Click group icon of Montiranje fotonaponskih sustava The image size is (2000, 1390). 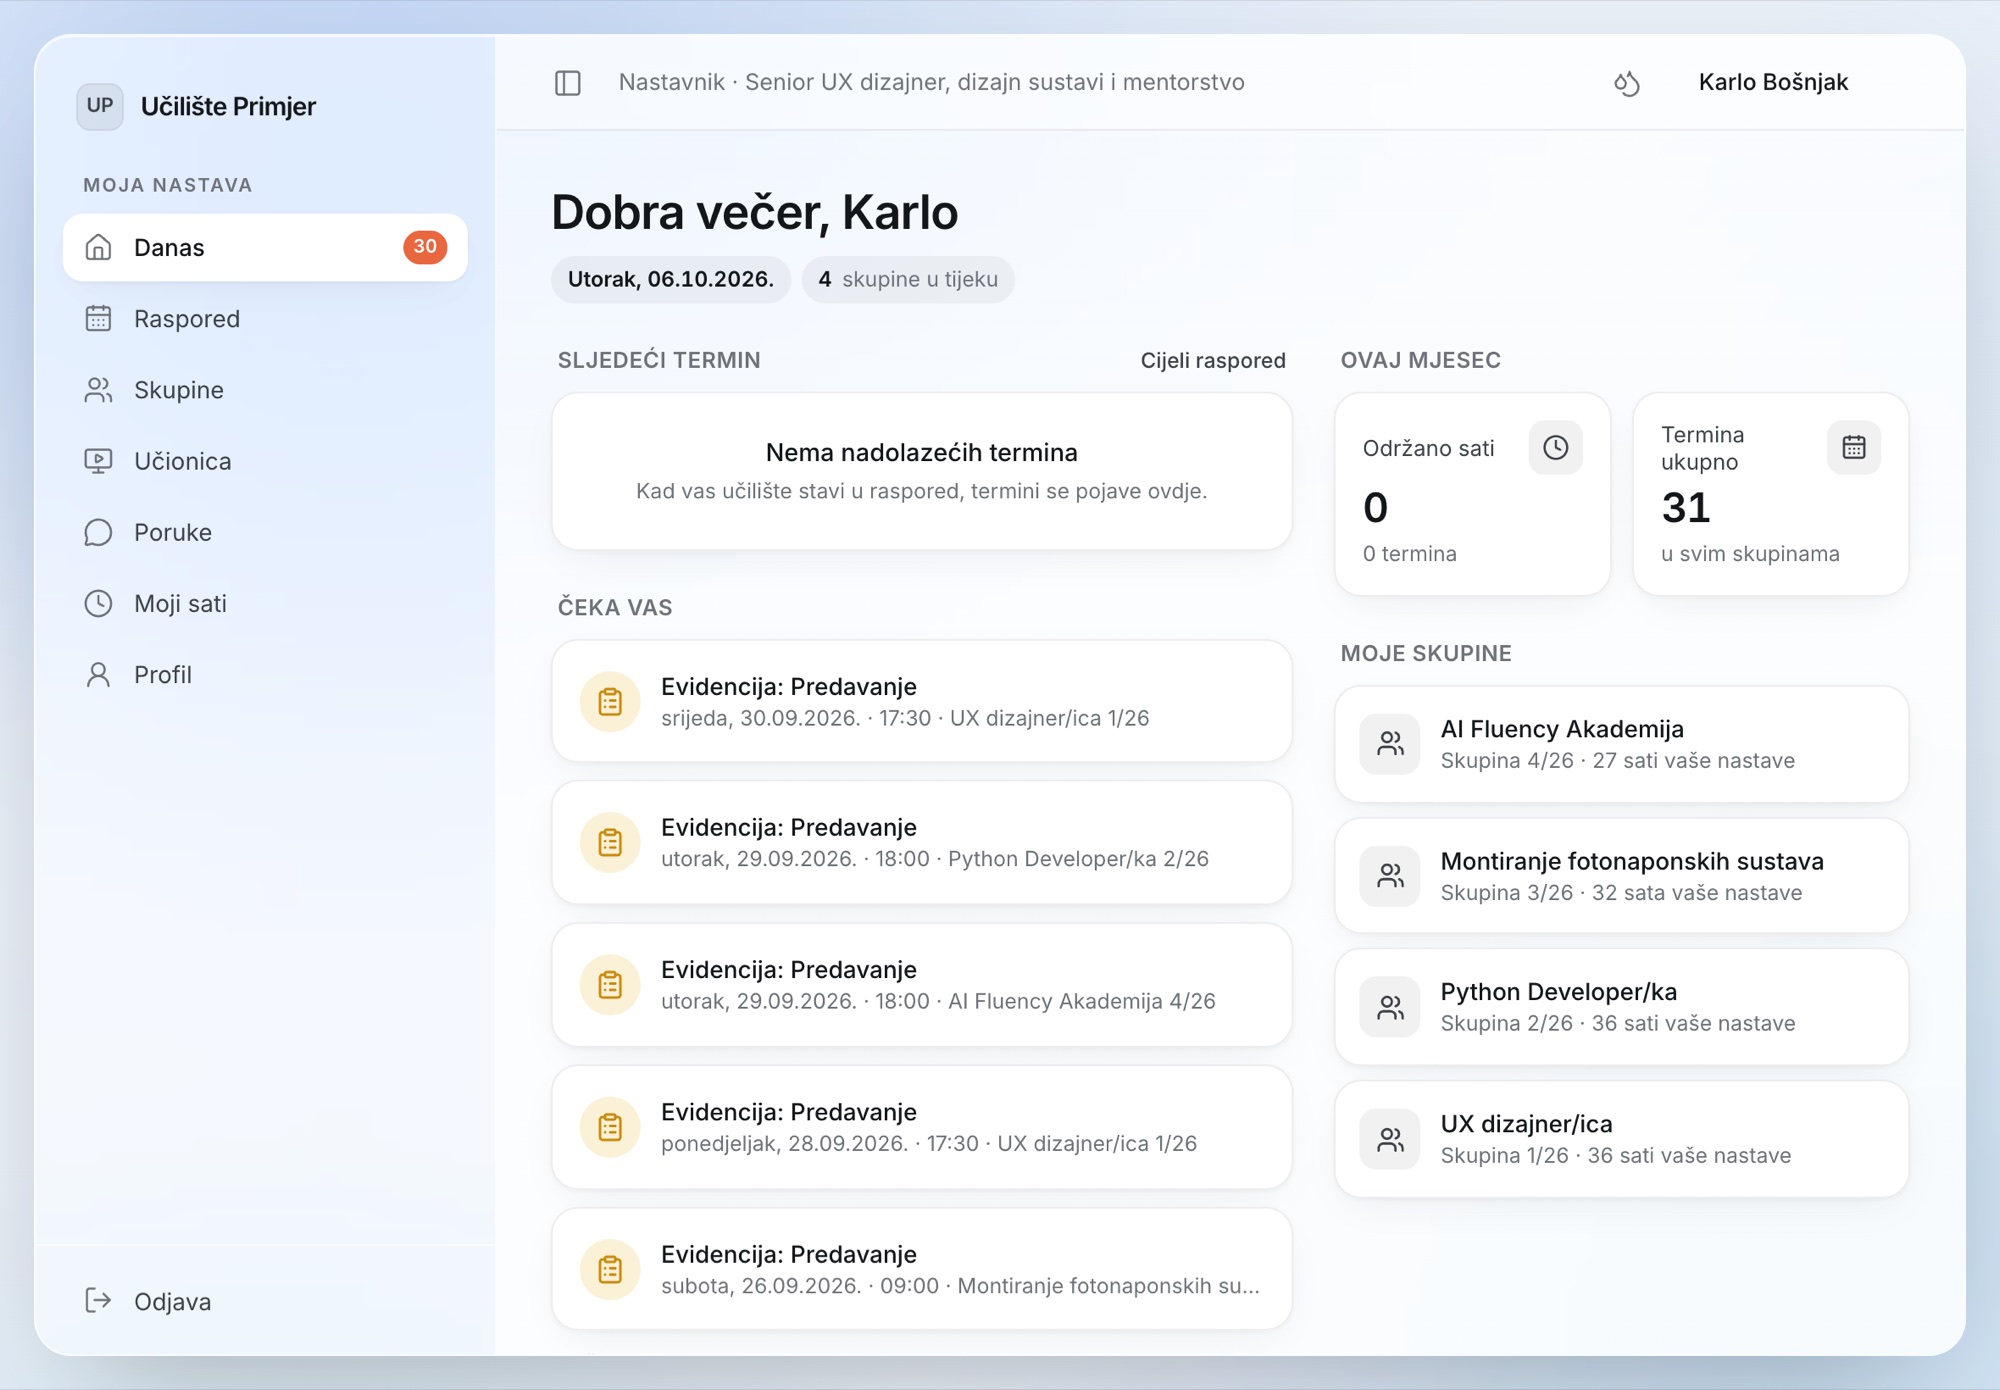(x=1390, y=876)
